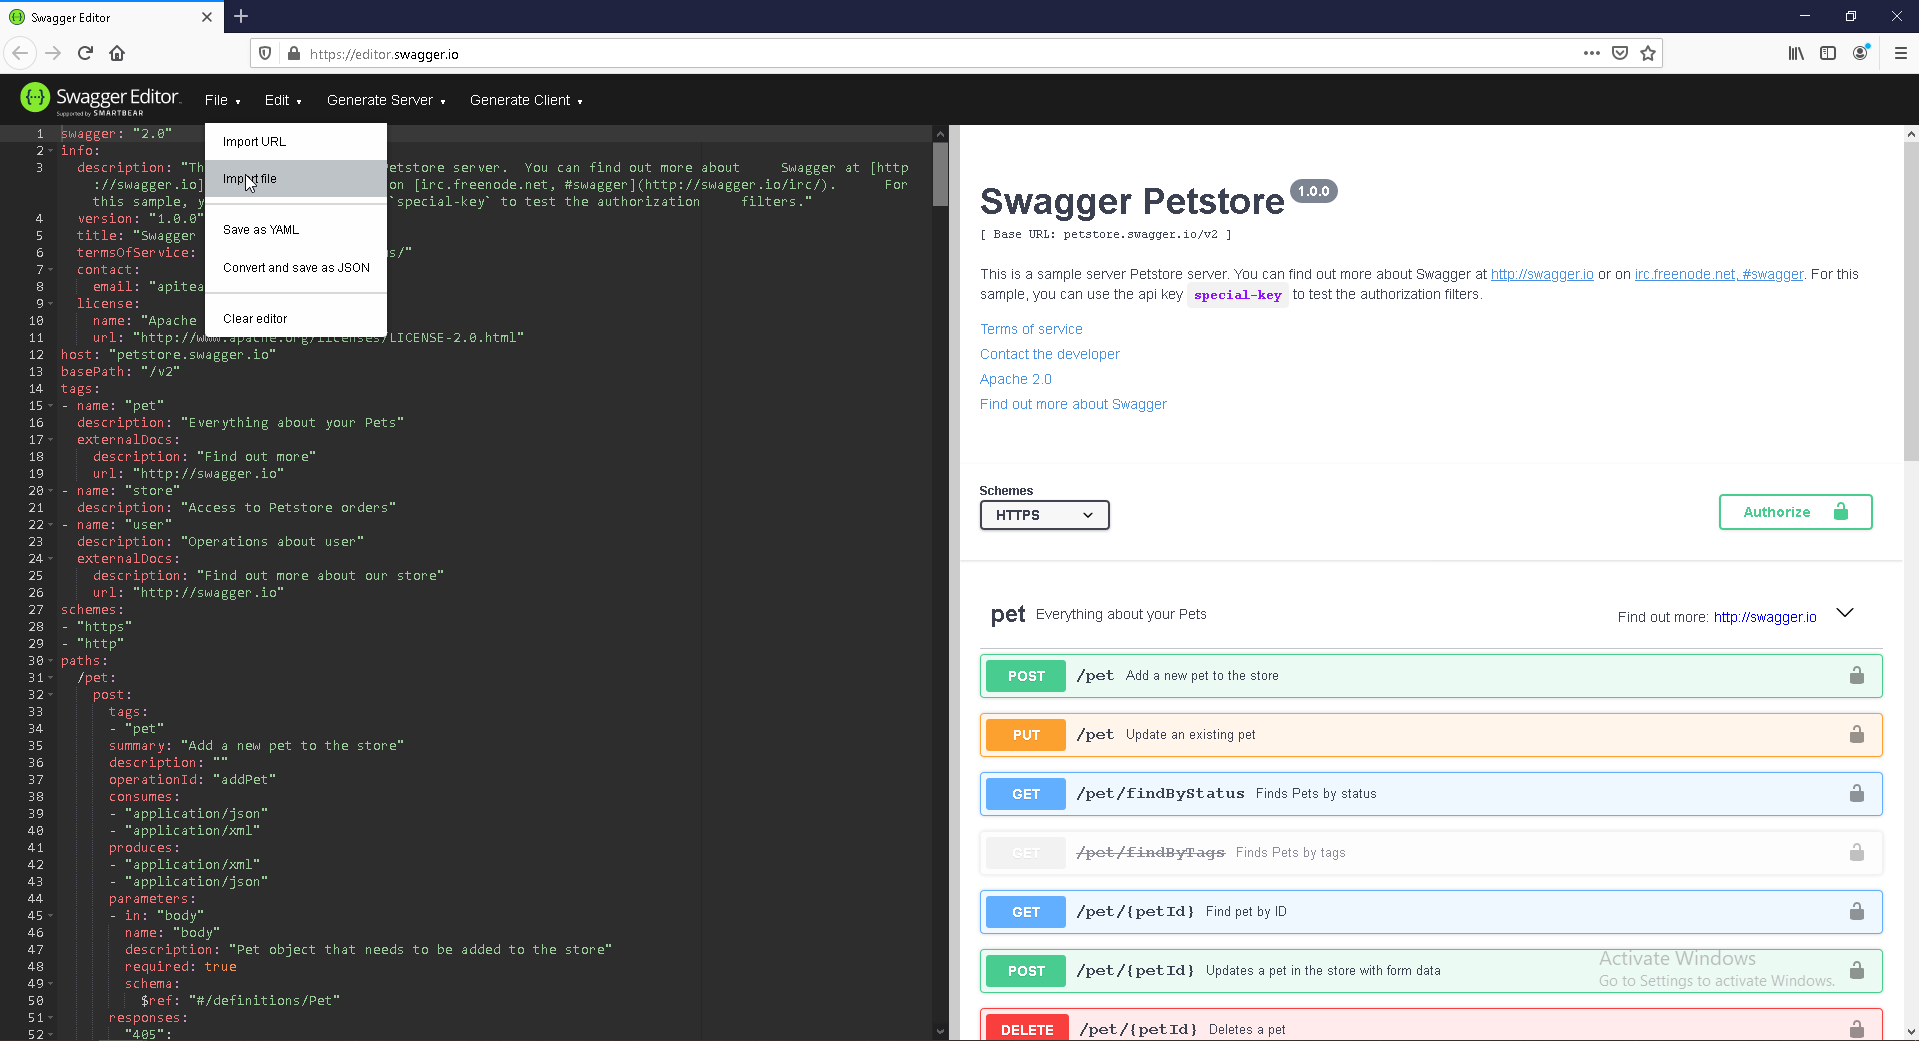
Task: Open the Firefox Library icon
Action: [x=1796, y=54]
